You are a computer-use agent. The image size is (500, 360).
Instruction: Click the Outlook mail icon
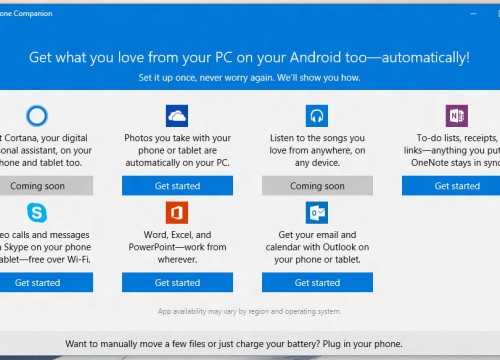317,213
